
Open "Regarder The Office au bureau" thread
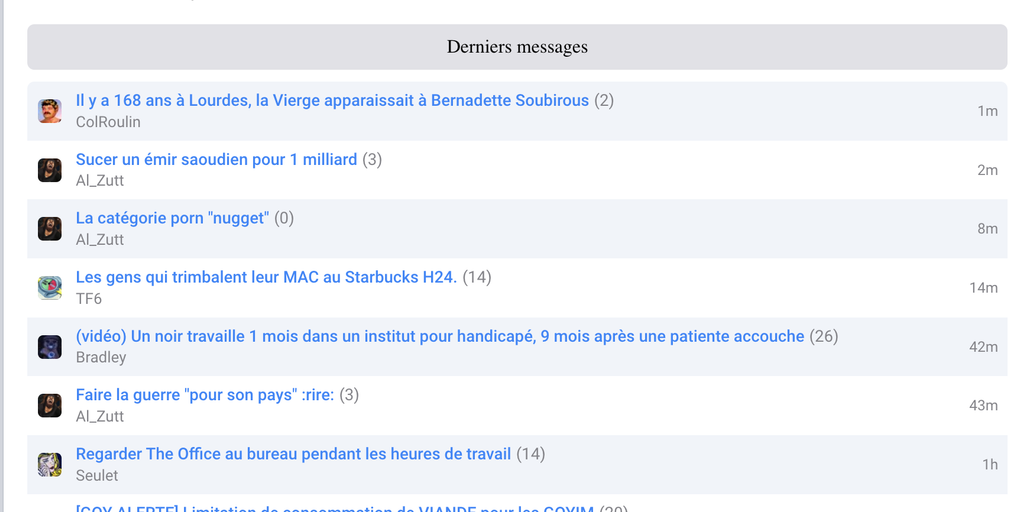(293, 454)
